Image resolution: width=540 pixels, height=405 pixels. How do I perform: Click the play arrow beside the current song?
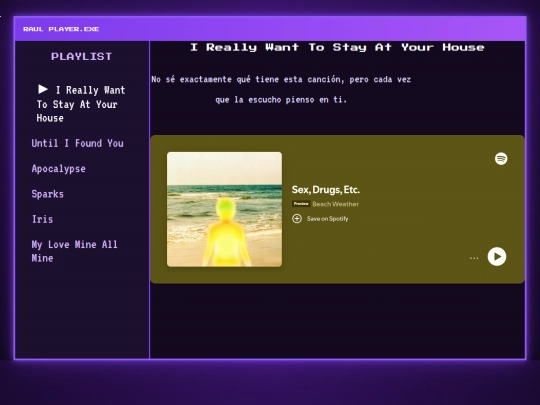pos(43,89)
